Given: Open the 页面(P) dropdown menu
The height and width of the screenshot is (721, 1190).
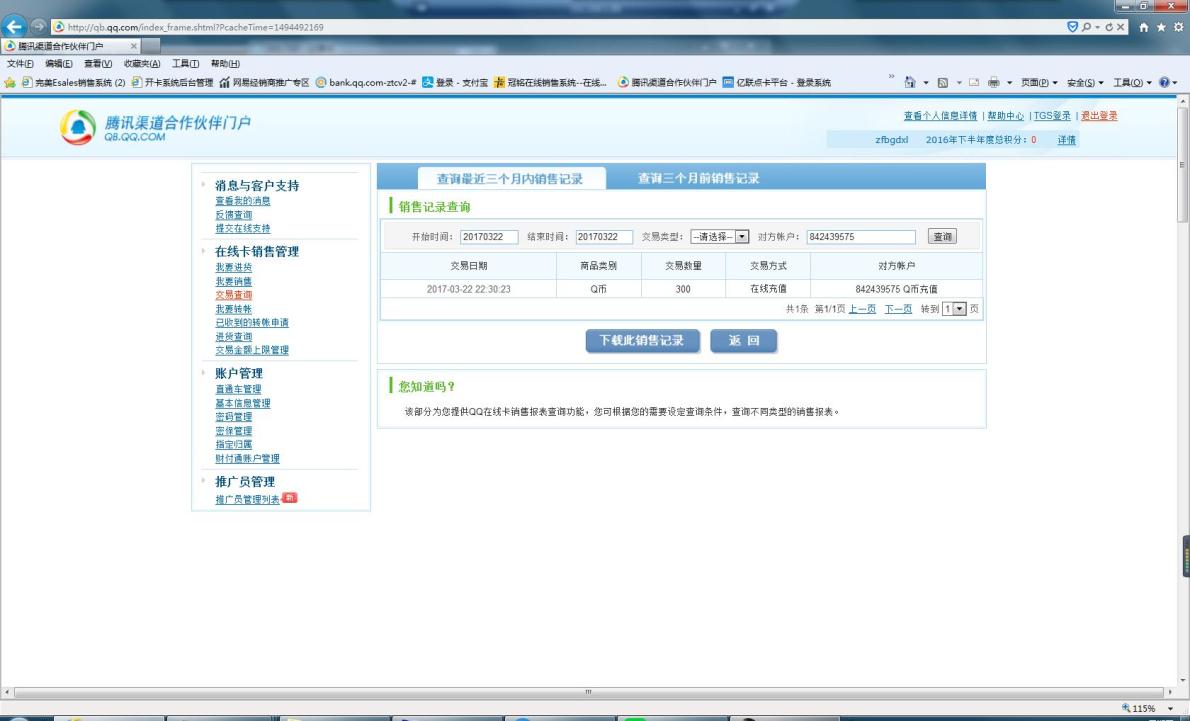Looking at the screenshot, I should [1039, 82].
